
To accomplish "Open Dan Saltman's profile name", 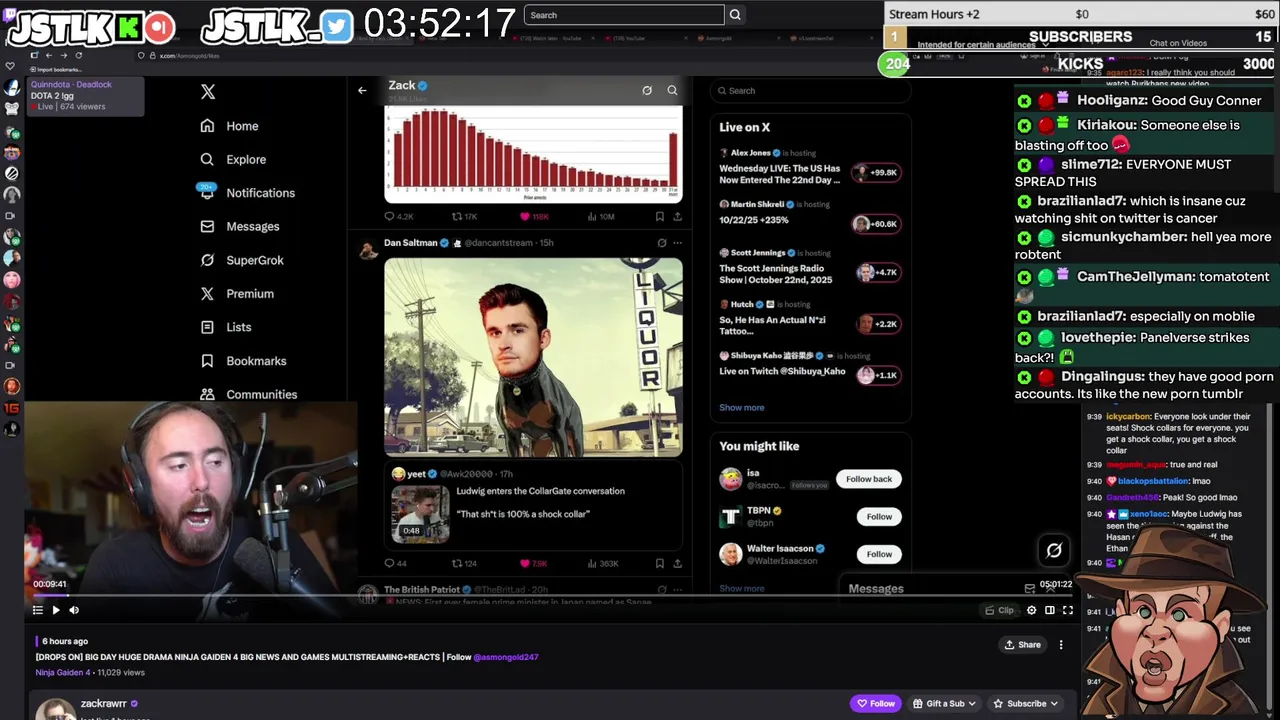I will pos(411,242).
